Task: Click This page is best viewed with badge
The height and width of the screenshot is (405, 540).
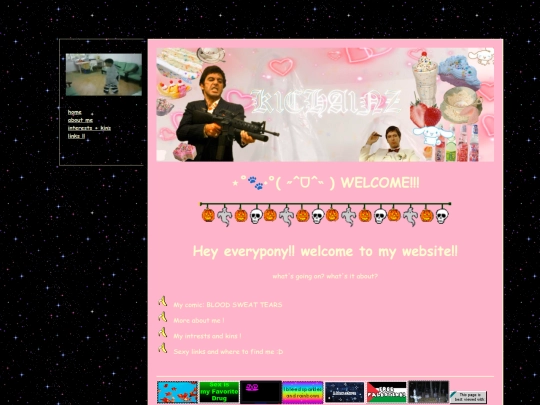Action: [468, 397]
